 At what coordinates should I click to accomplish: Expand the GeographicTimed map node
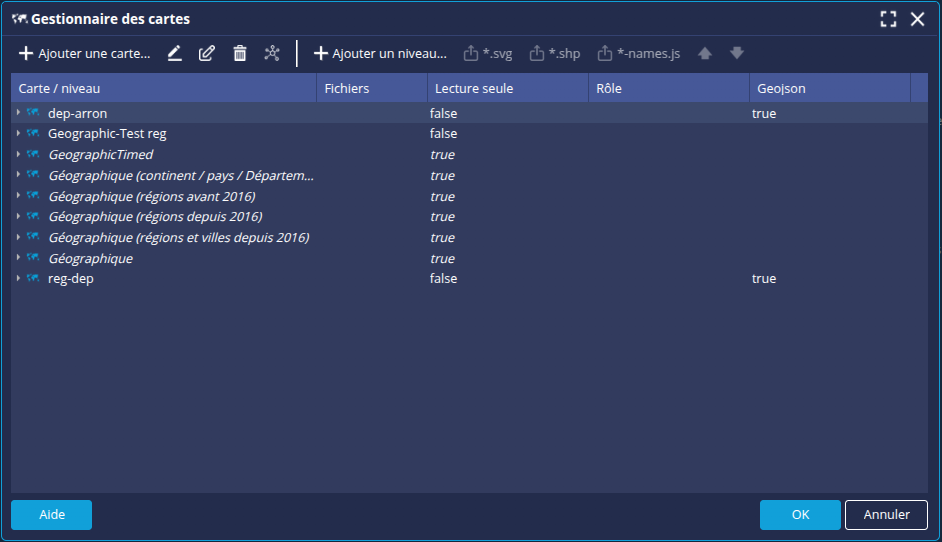19,155
